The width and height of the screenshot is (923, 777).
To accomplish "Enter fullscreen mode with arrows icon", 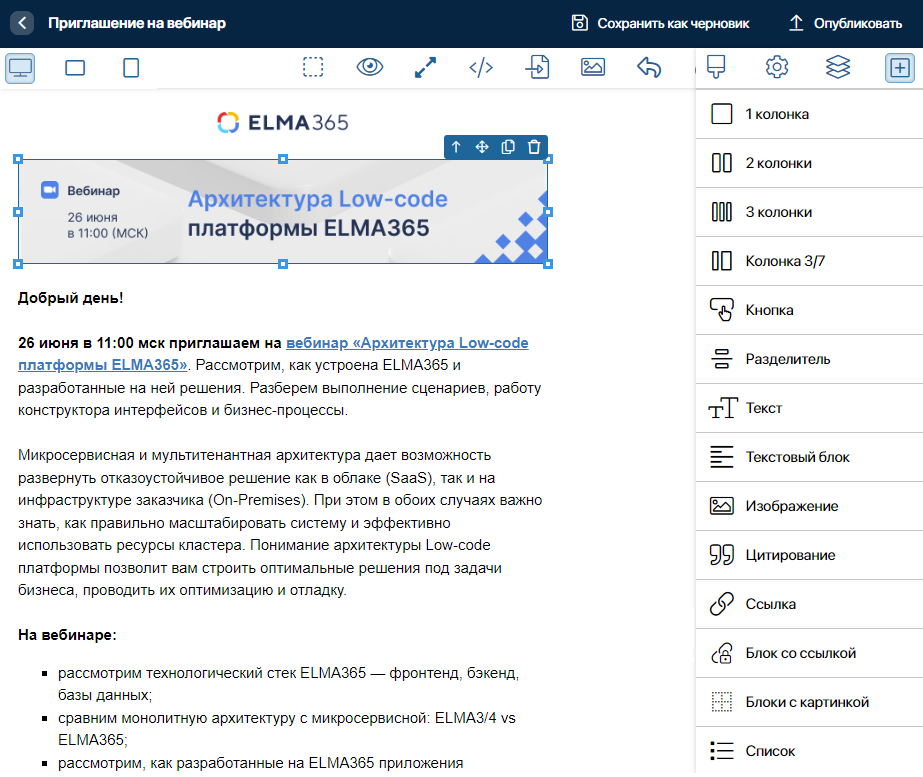I will coord(425,67).
